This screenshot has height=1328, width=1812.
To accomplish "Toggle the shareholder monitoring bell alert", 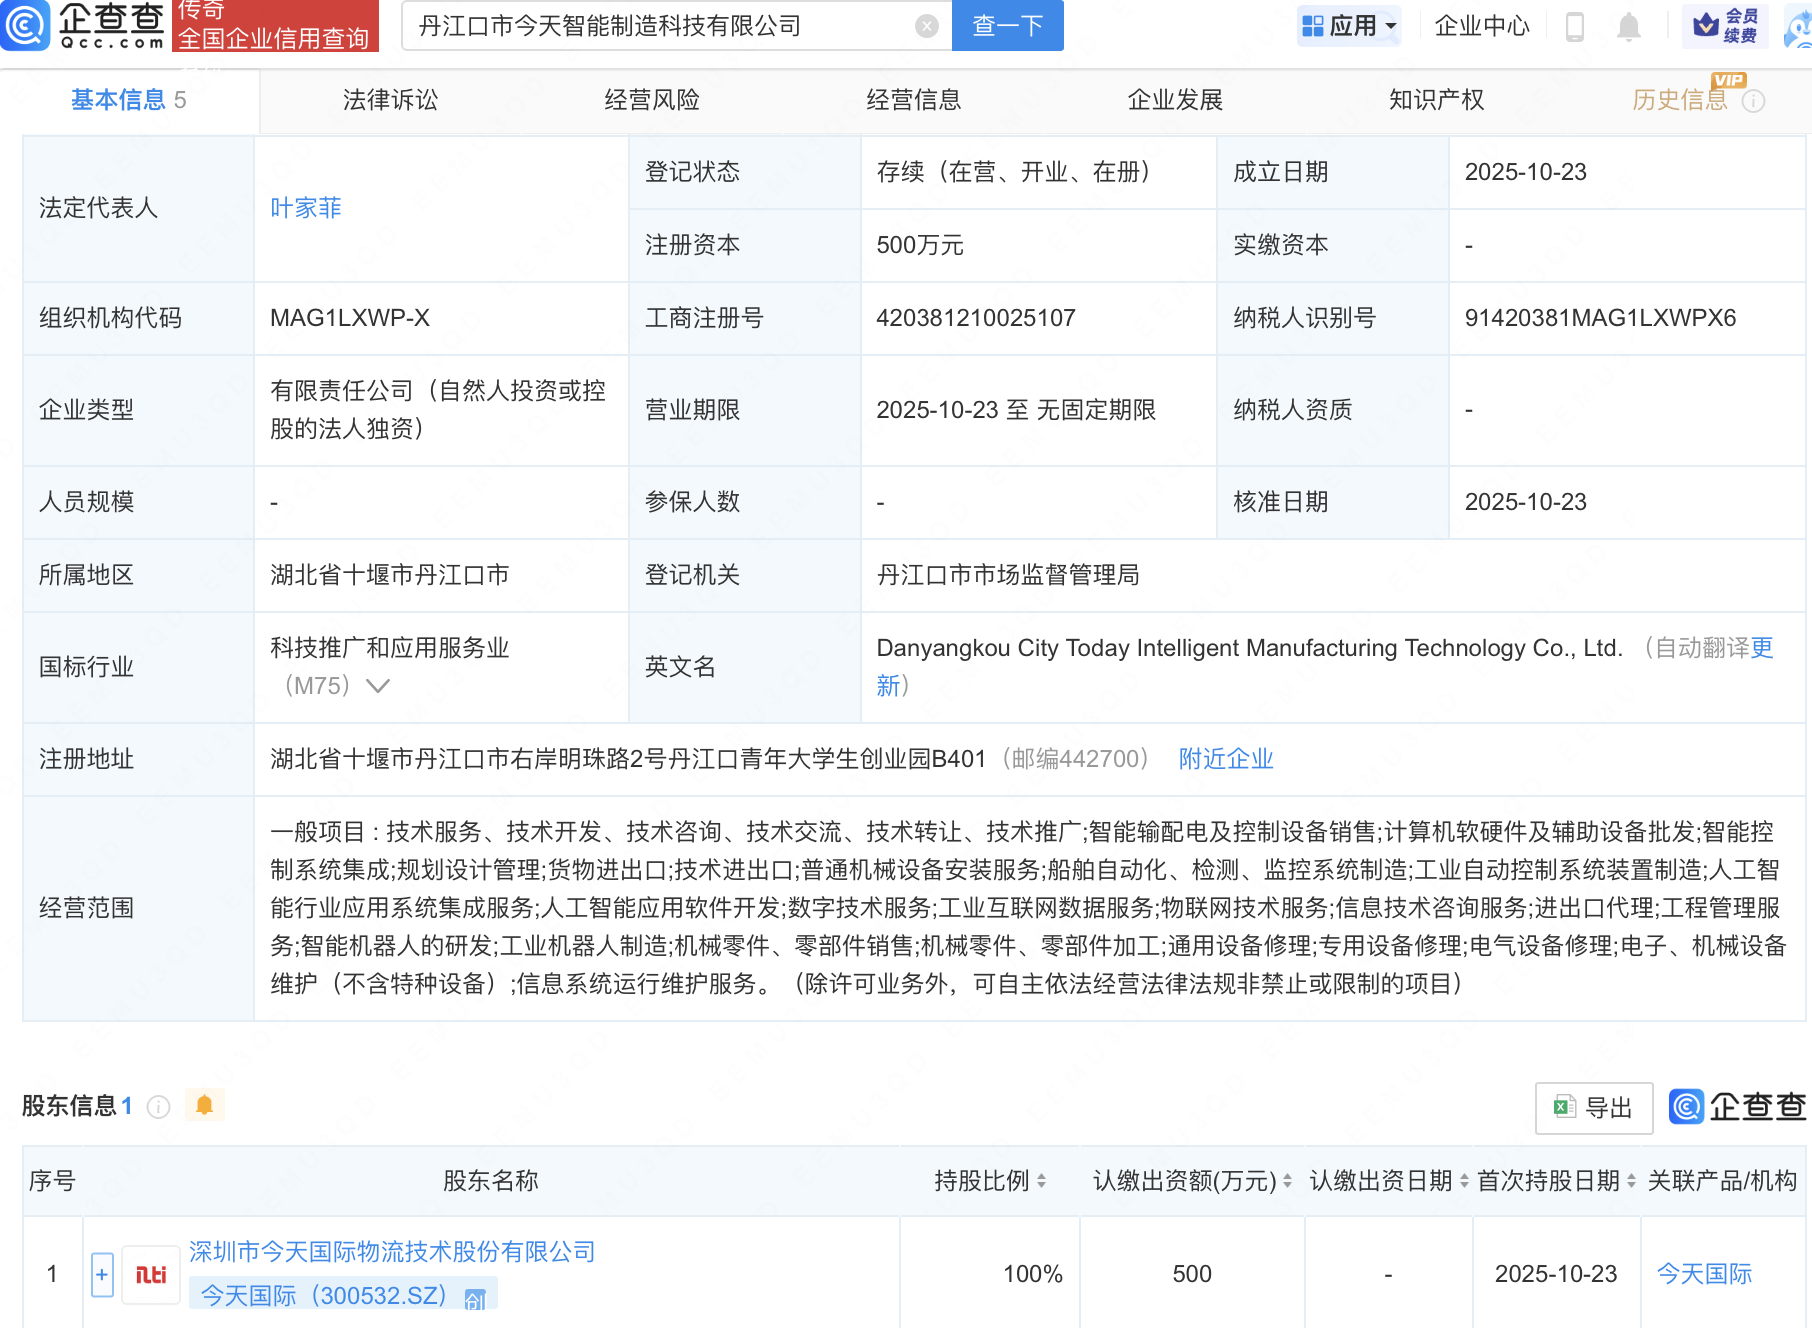I will point(205,1105).
